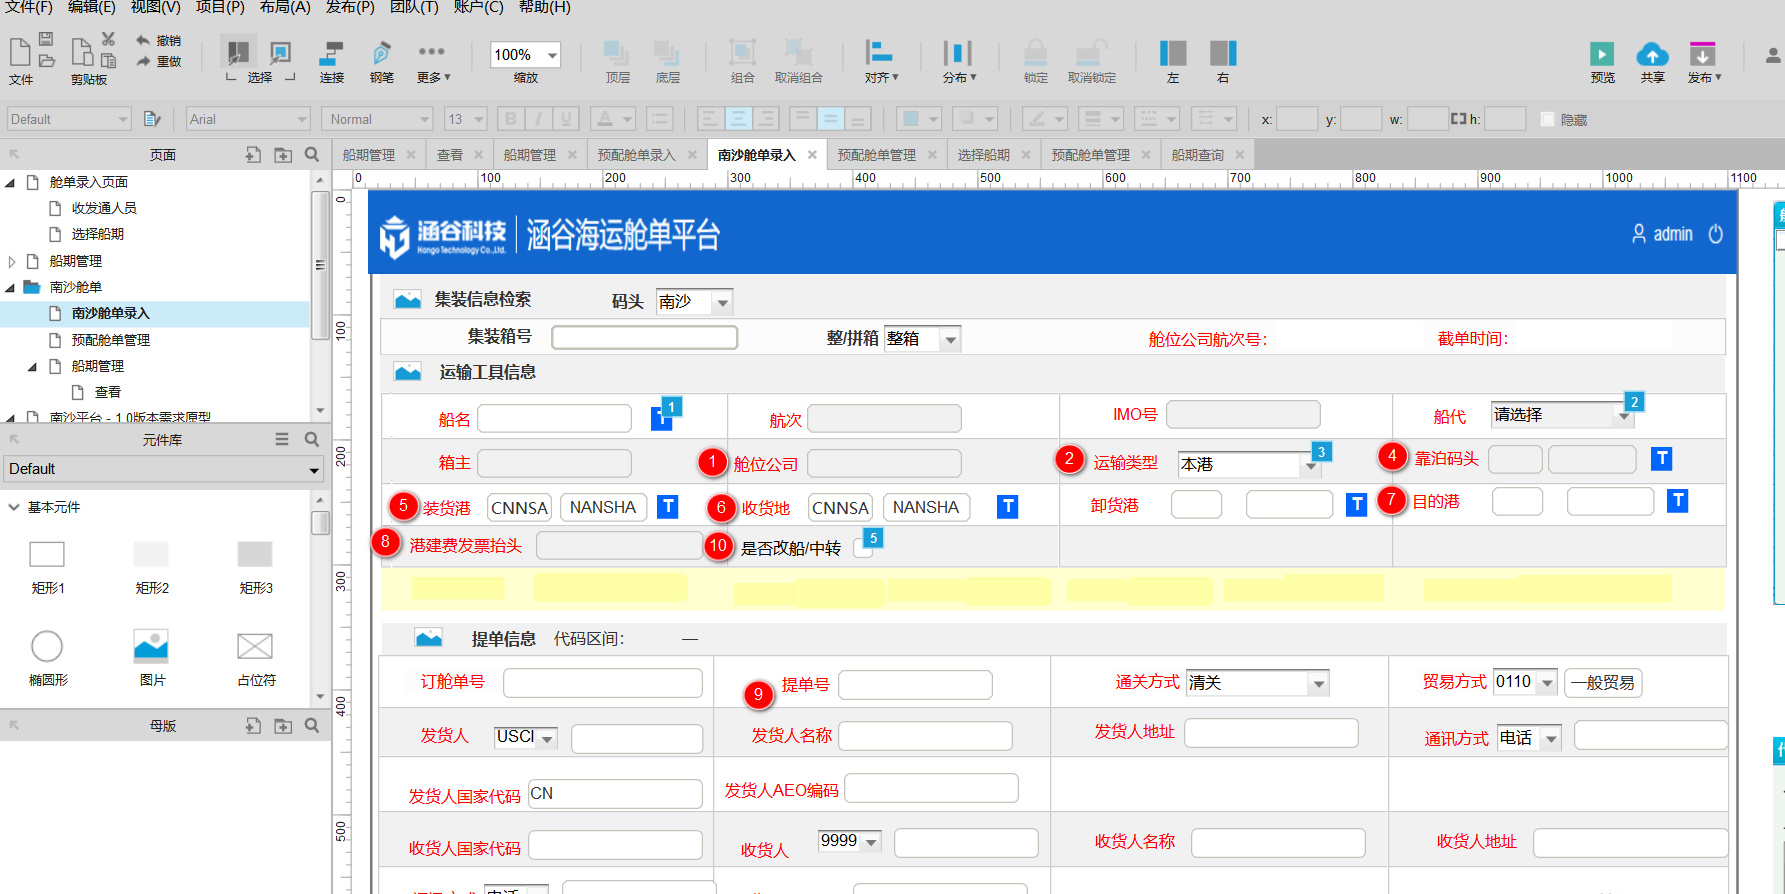Viewport: 1785px width, 894px height.
Task: Toggle the 隐藏 hidden checkbox
Action: click(1547, 120)
